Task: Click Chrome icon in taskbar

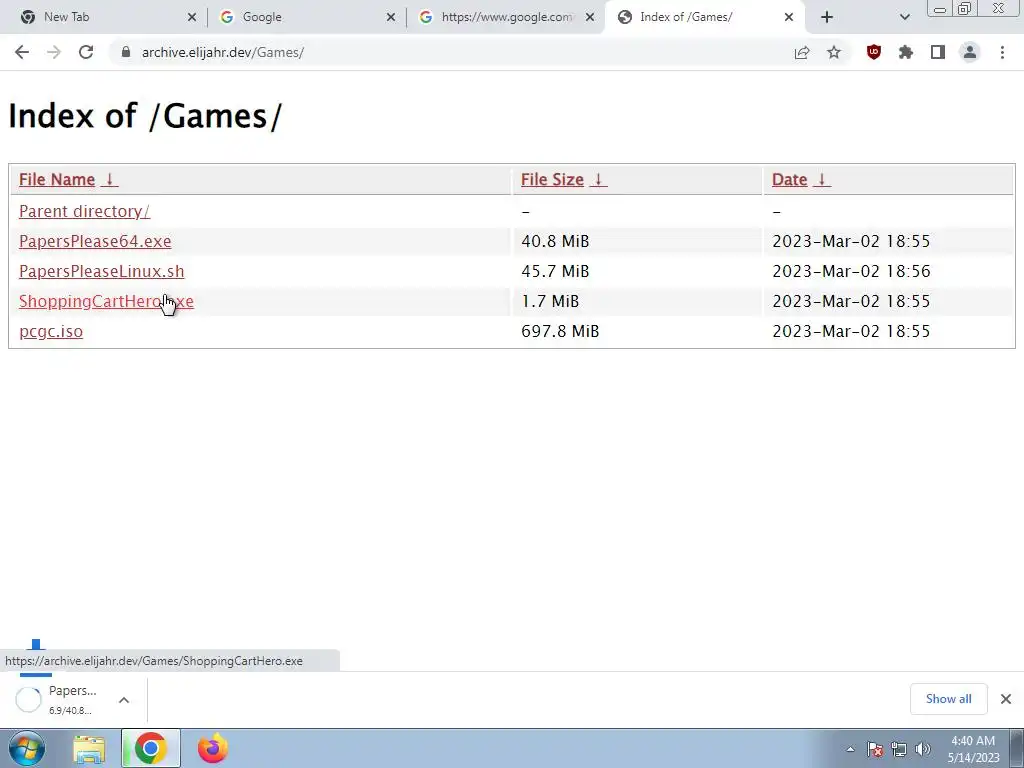Action: (151, 748)
